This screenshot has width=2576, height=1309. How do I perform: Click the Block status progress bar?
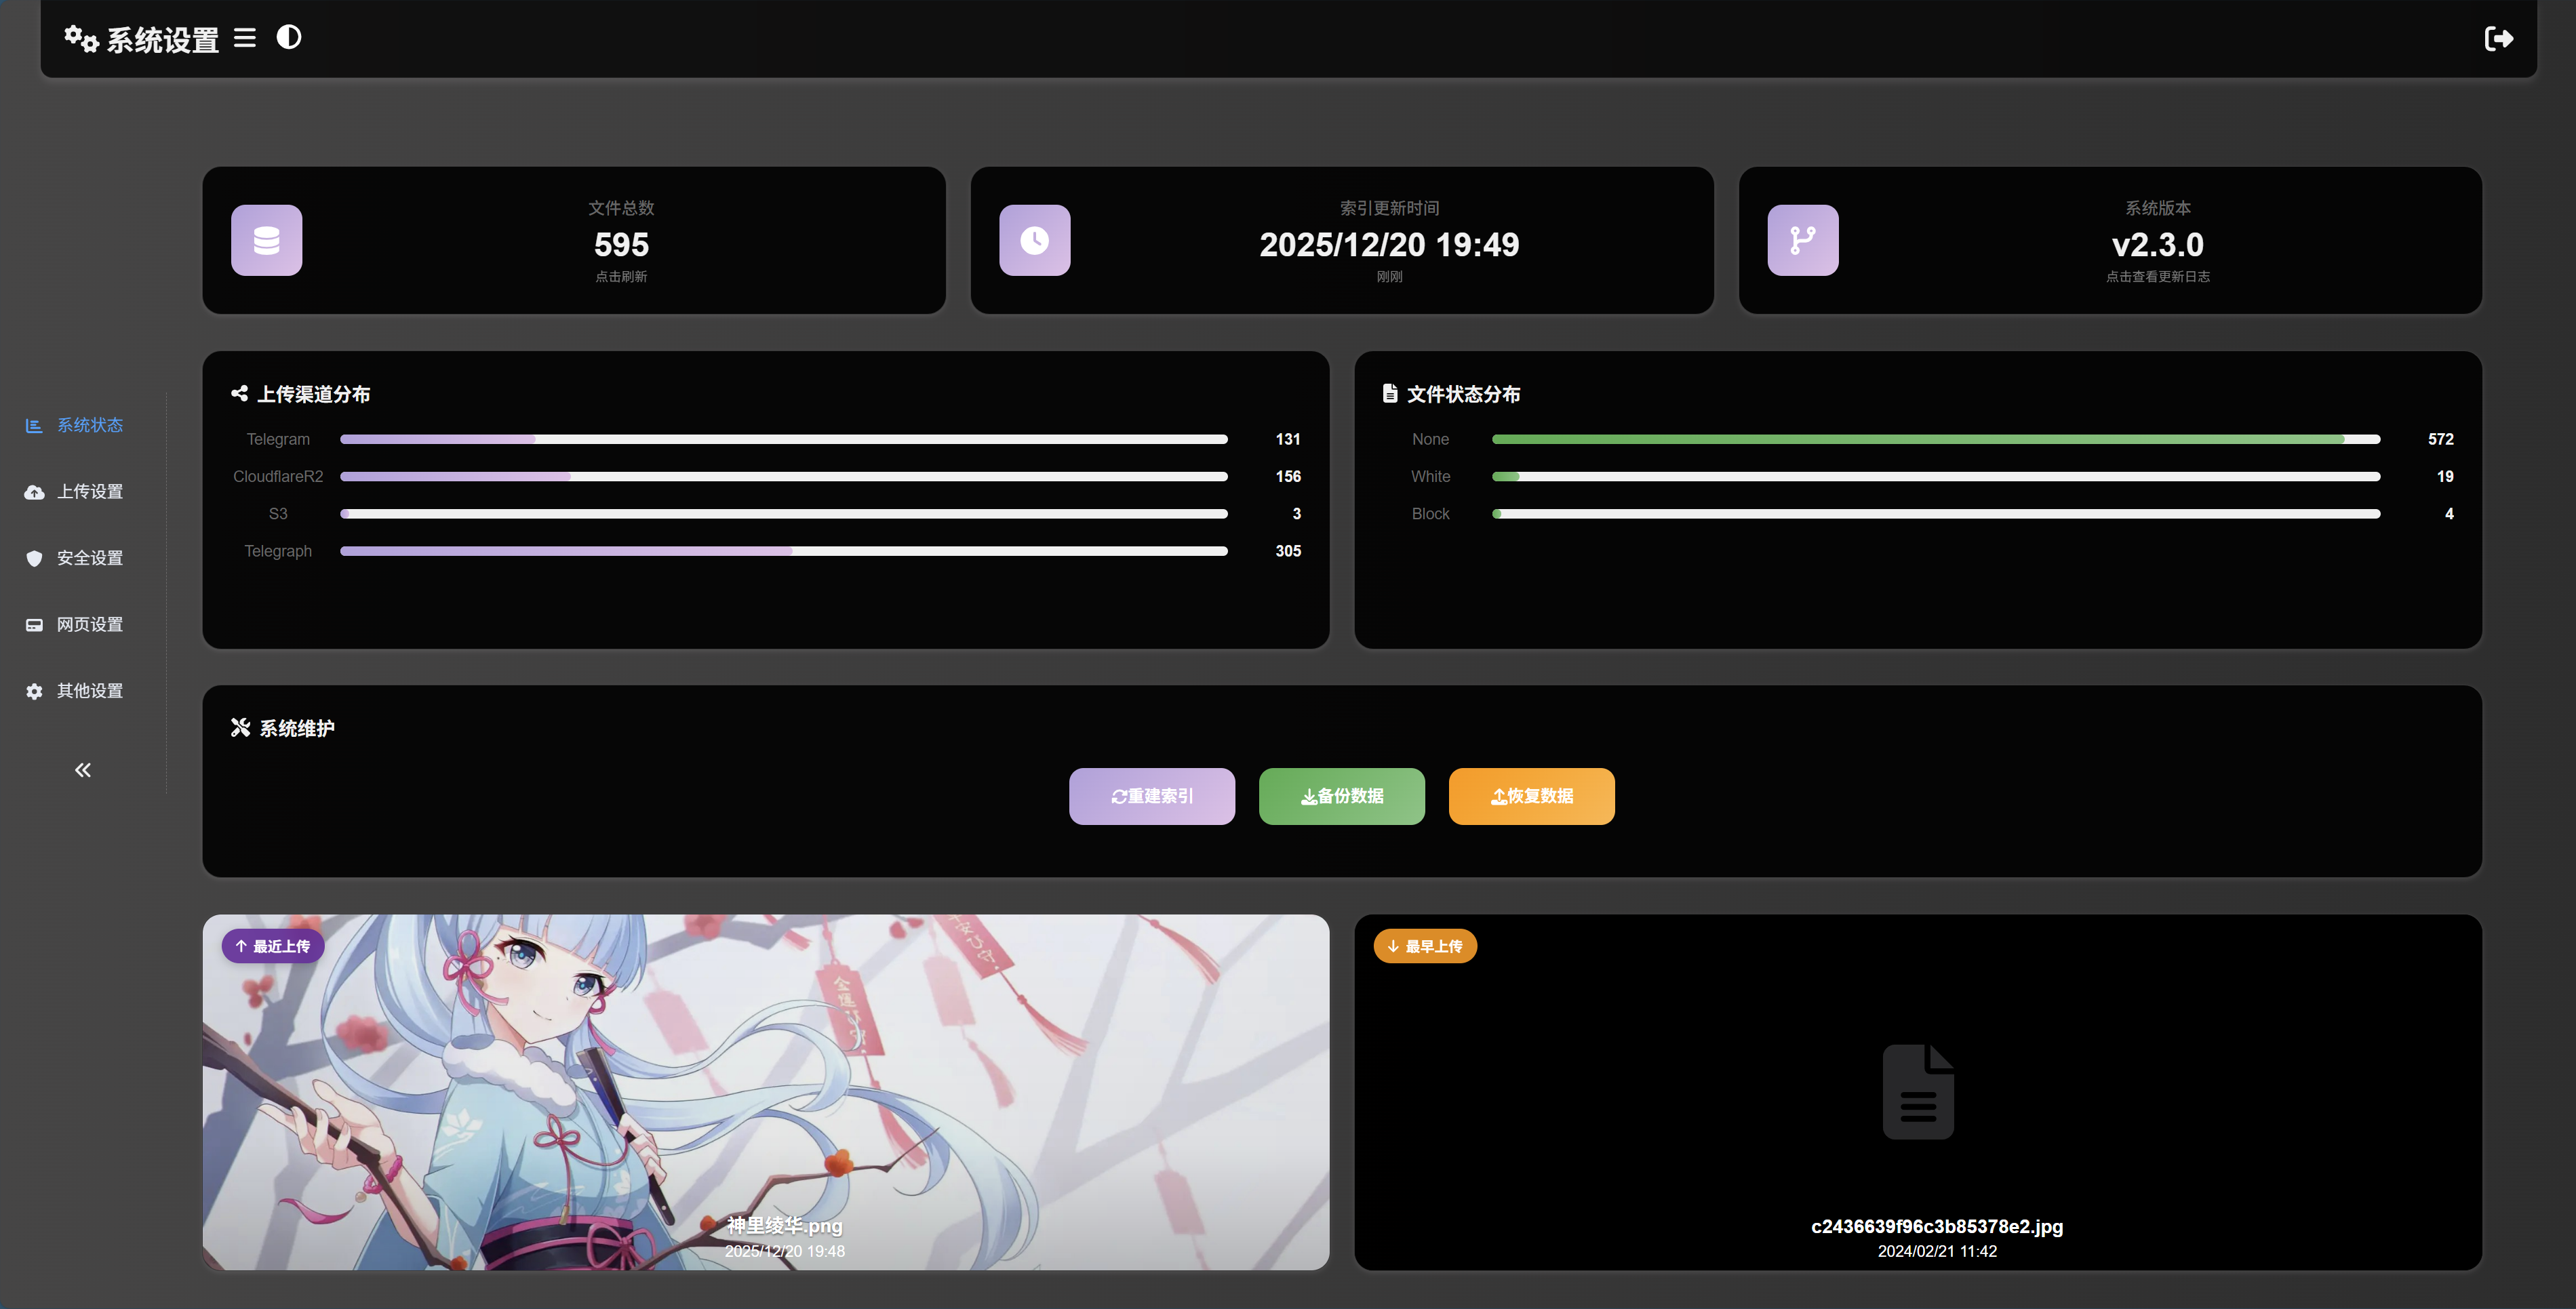pos(1936,514)
